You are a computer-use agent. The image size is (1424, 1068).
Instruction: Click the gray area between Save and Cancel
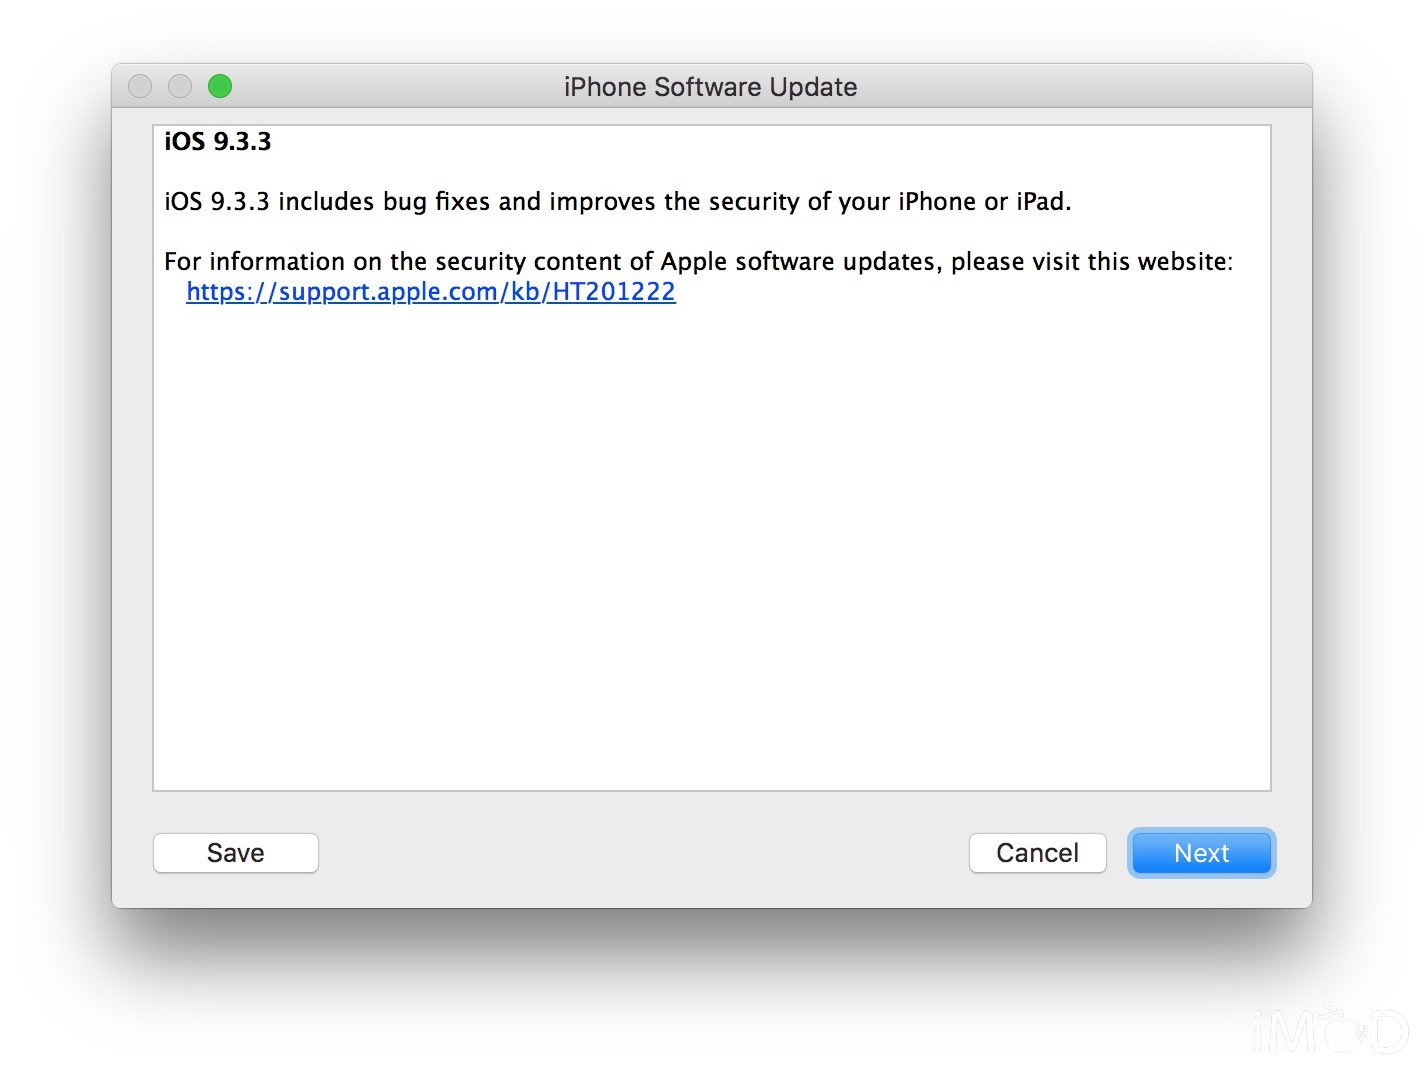(x=643, y=853)
